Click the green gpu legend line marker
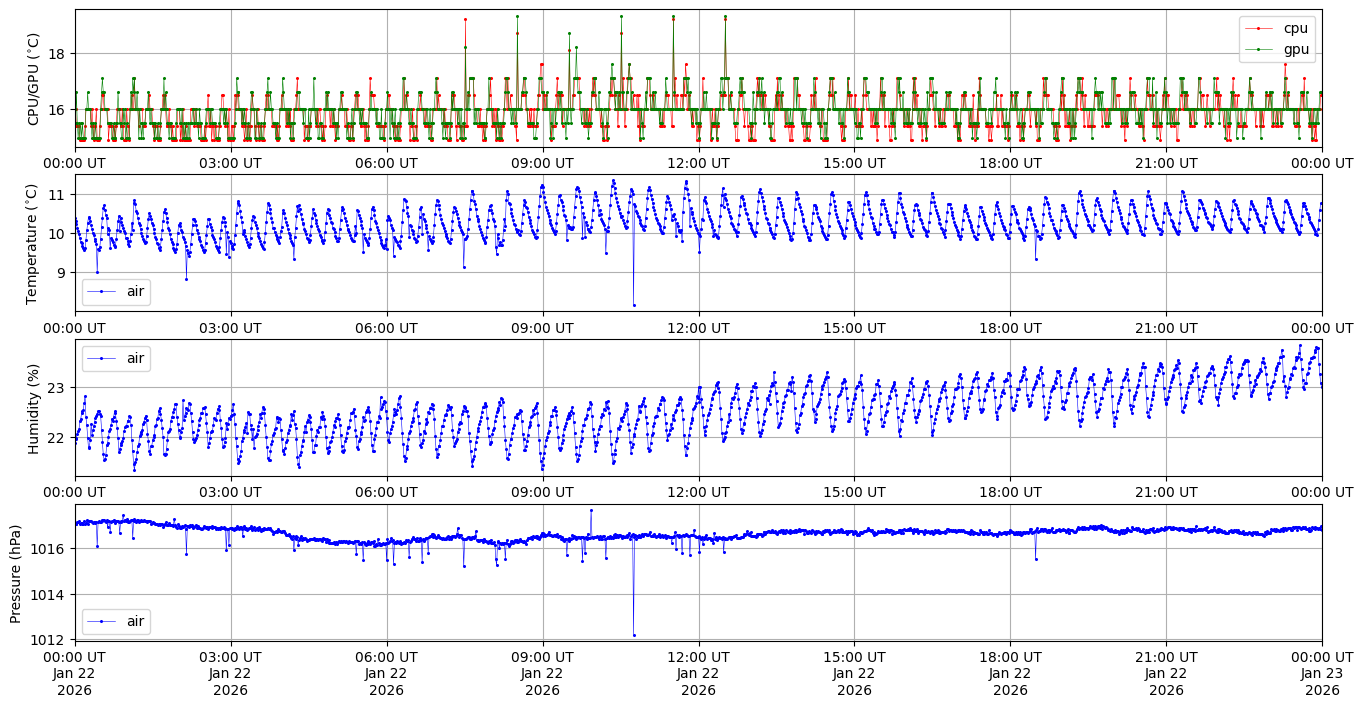1363x707 pixels. [x=1259, y=49]
